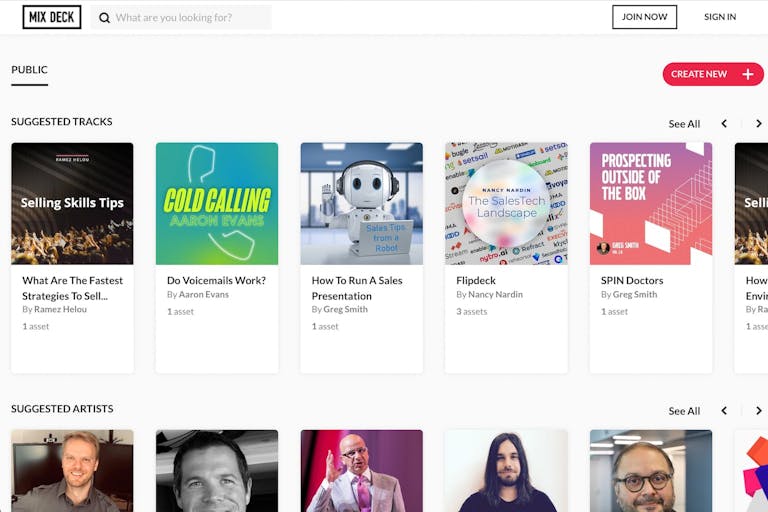
Task: Open the Prospecting Outside of the Box cover
Action: click(x=651, y=203)
